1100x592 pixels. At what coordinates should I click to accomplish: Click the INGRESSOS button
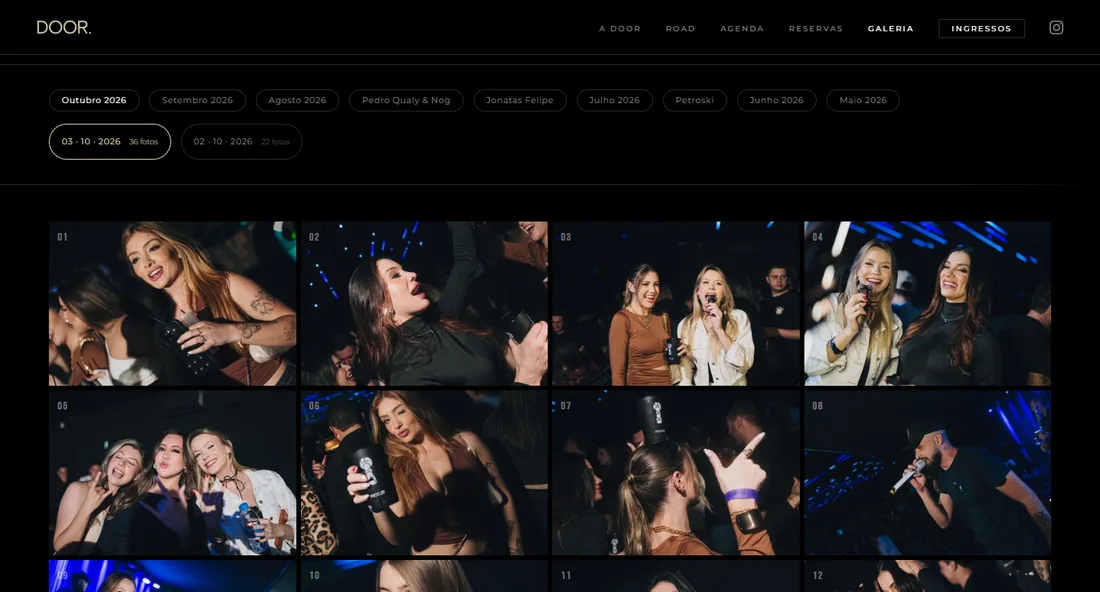(981, 29)
